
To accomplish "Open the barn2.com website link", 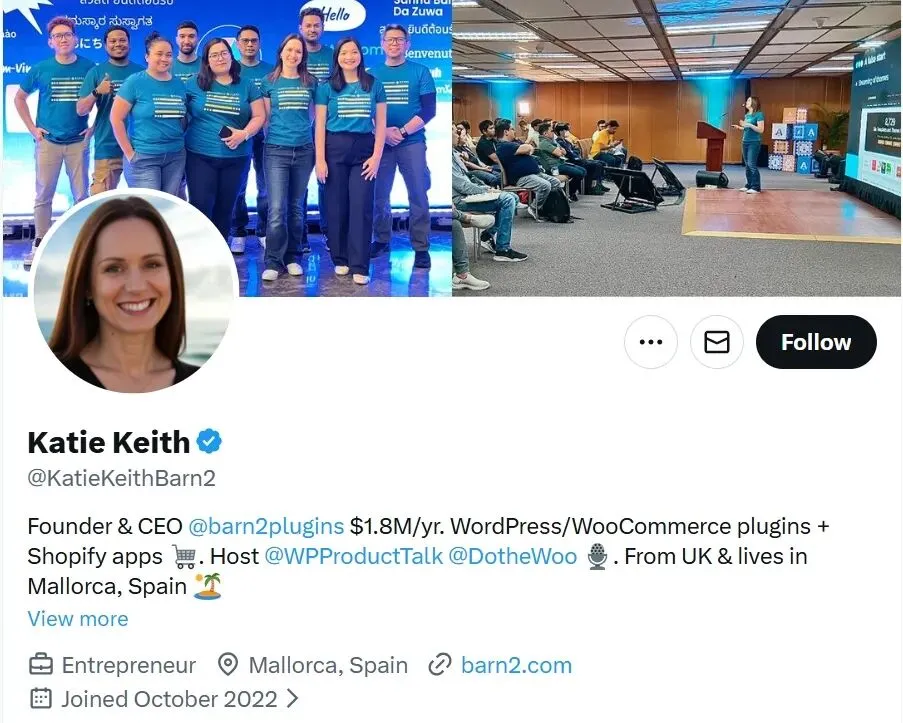I will coord(516,665).
